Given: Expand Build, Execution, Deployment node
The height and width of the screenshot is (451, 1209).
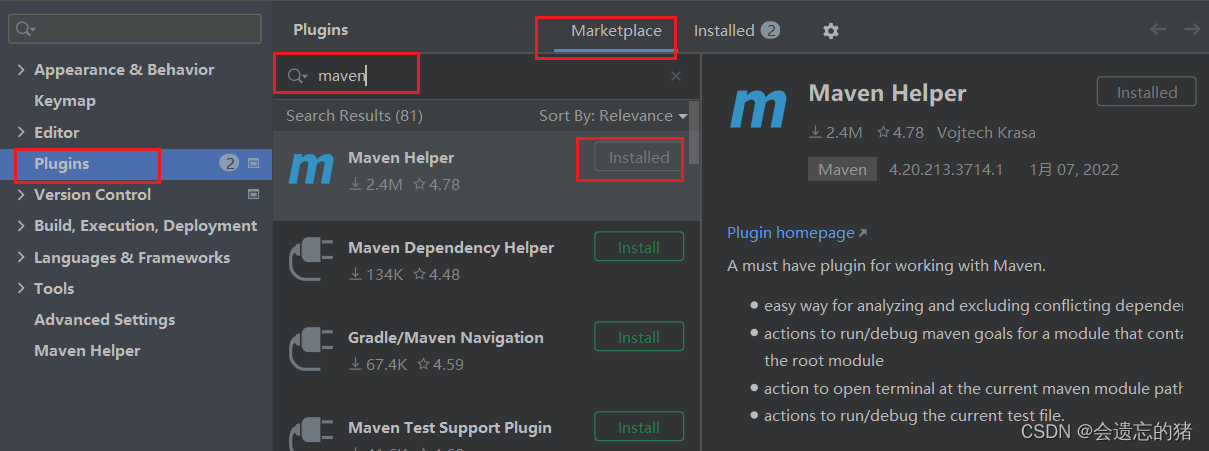Looking at the screenshot, I should (22, 226).
